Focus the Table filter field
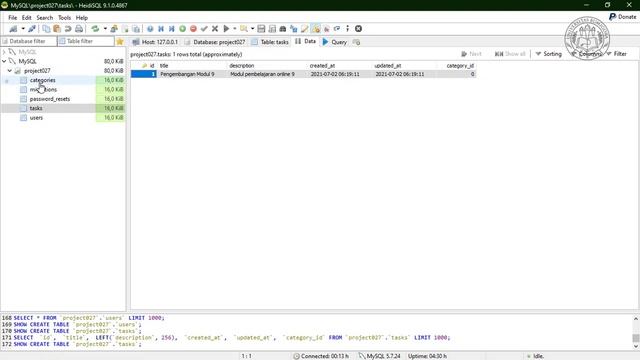The image size is (640, 360). tap(86, 41)
